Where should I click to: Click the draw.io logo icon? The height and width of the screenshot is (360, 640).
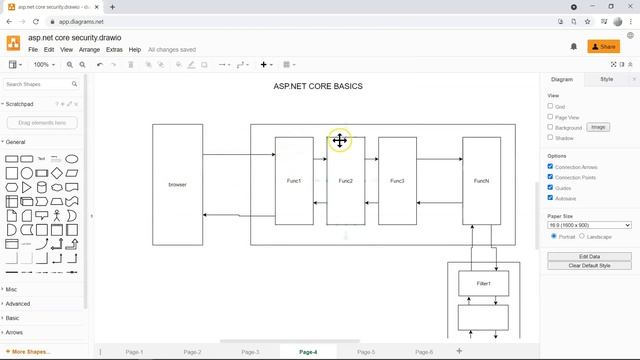(x=13, y=43)
